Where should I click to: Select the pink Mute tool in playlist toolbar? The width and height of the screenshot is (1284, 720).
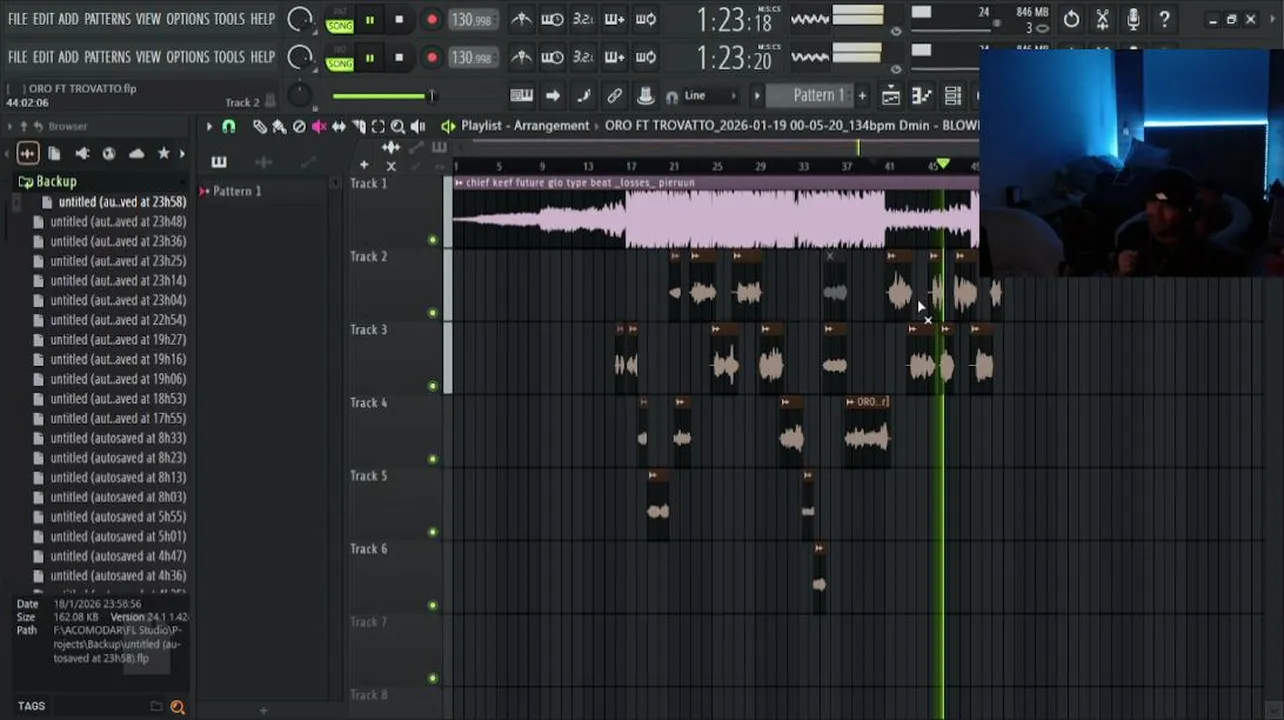[319, 127]
